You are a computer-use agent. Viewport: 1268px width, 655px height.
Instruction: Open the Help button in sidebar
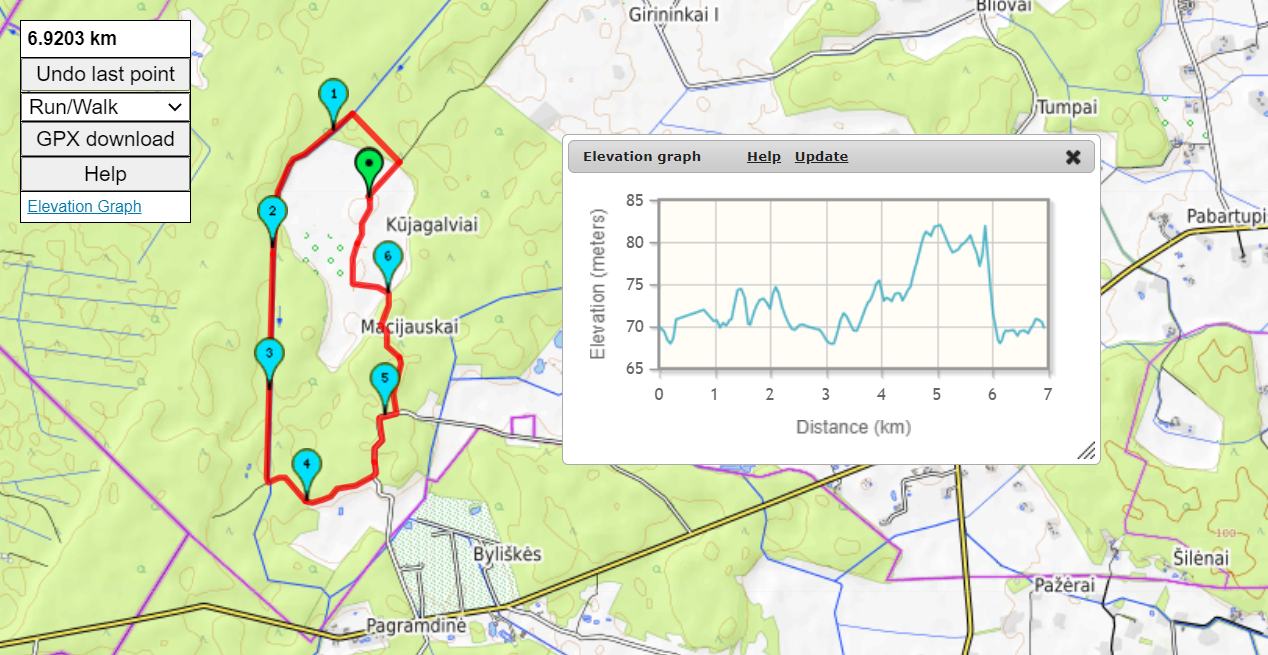pyautogui.click(x=105, y=174)
